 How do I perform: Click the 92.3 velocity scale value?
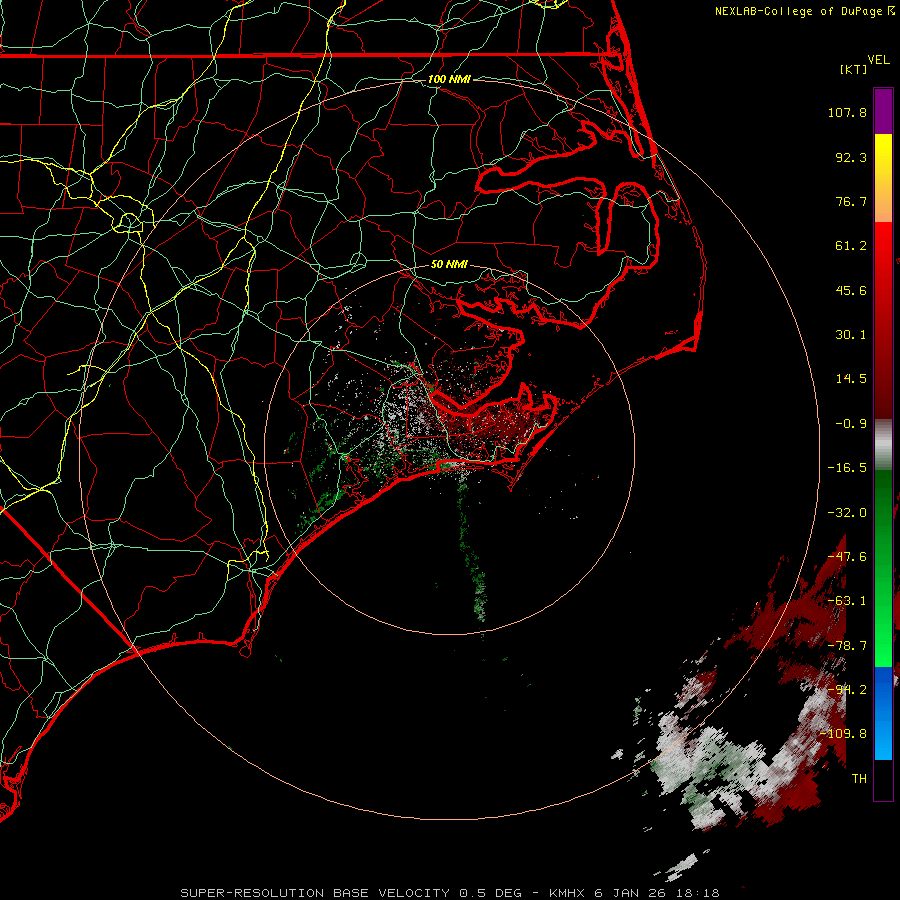pyautogui.click(x=851, y=157)
